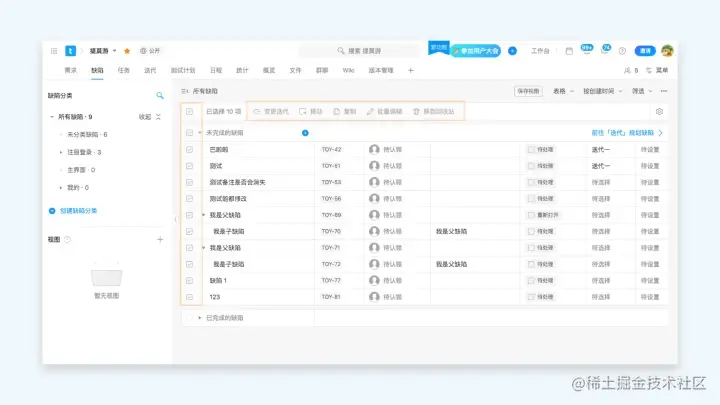Uncheck checkbox for 123 row
This screenshot has width=720, height=405.
click(190, 297)
